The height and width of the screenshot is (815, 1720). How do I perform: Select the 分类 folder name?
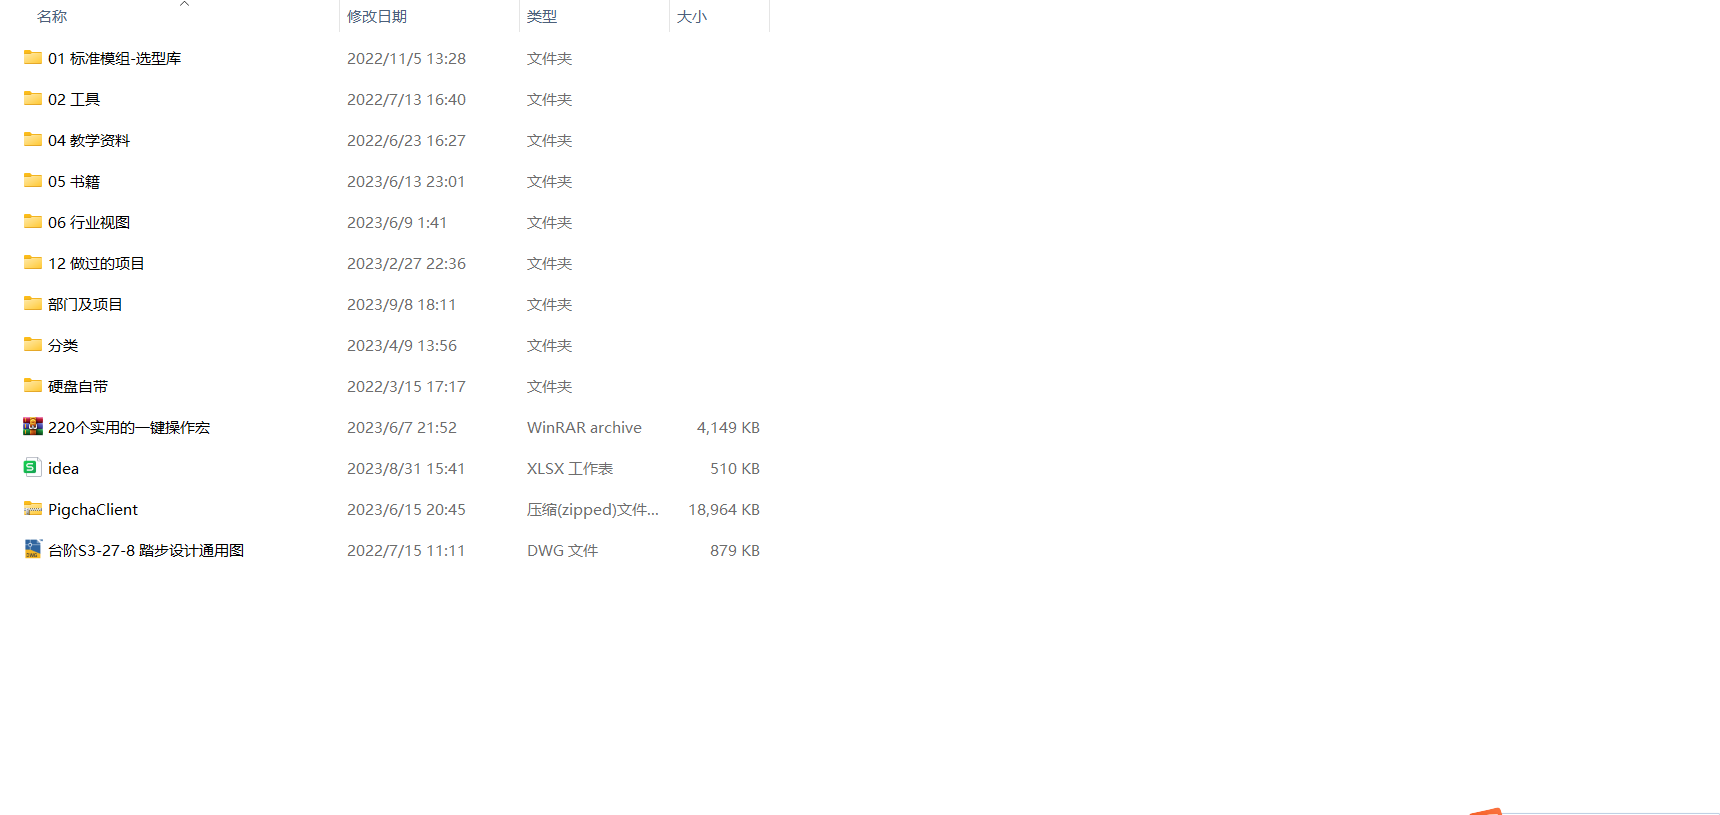point(63,346)
